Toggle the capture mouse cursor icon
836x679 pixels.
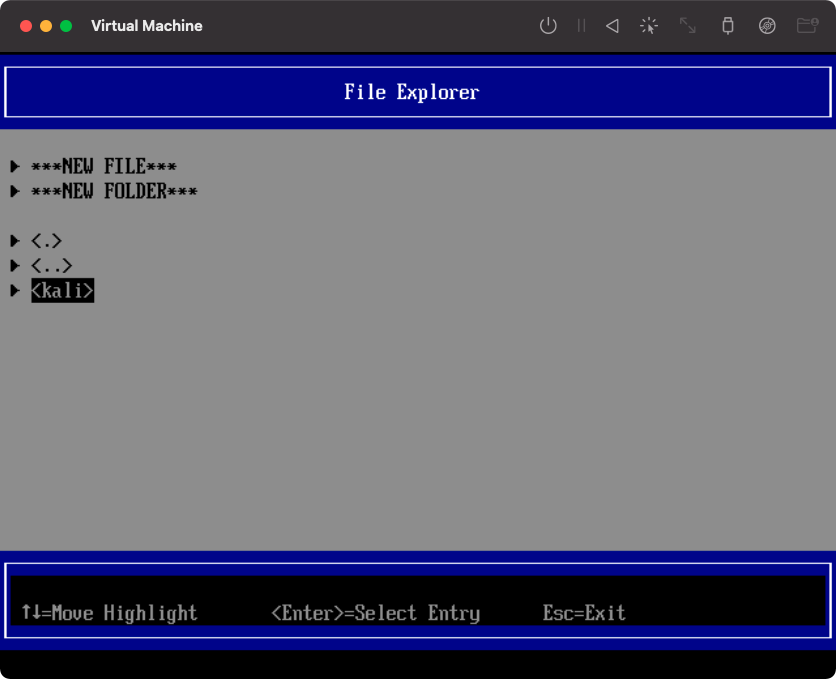pyautogui.click(x=649, y=26)
